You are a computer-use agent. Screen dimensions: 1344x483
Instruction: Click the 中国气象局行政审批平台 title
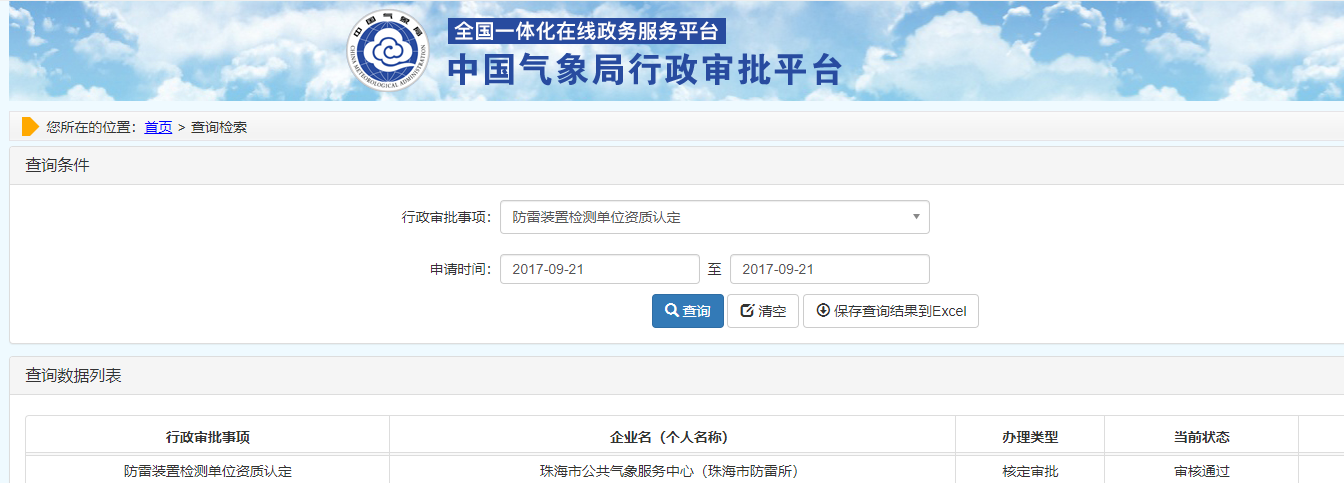pos(645,70)
